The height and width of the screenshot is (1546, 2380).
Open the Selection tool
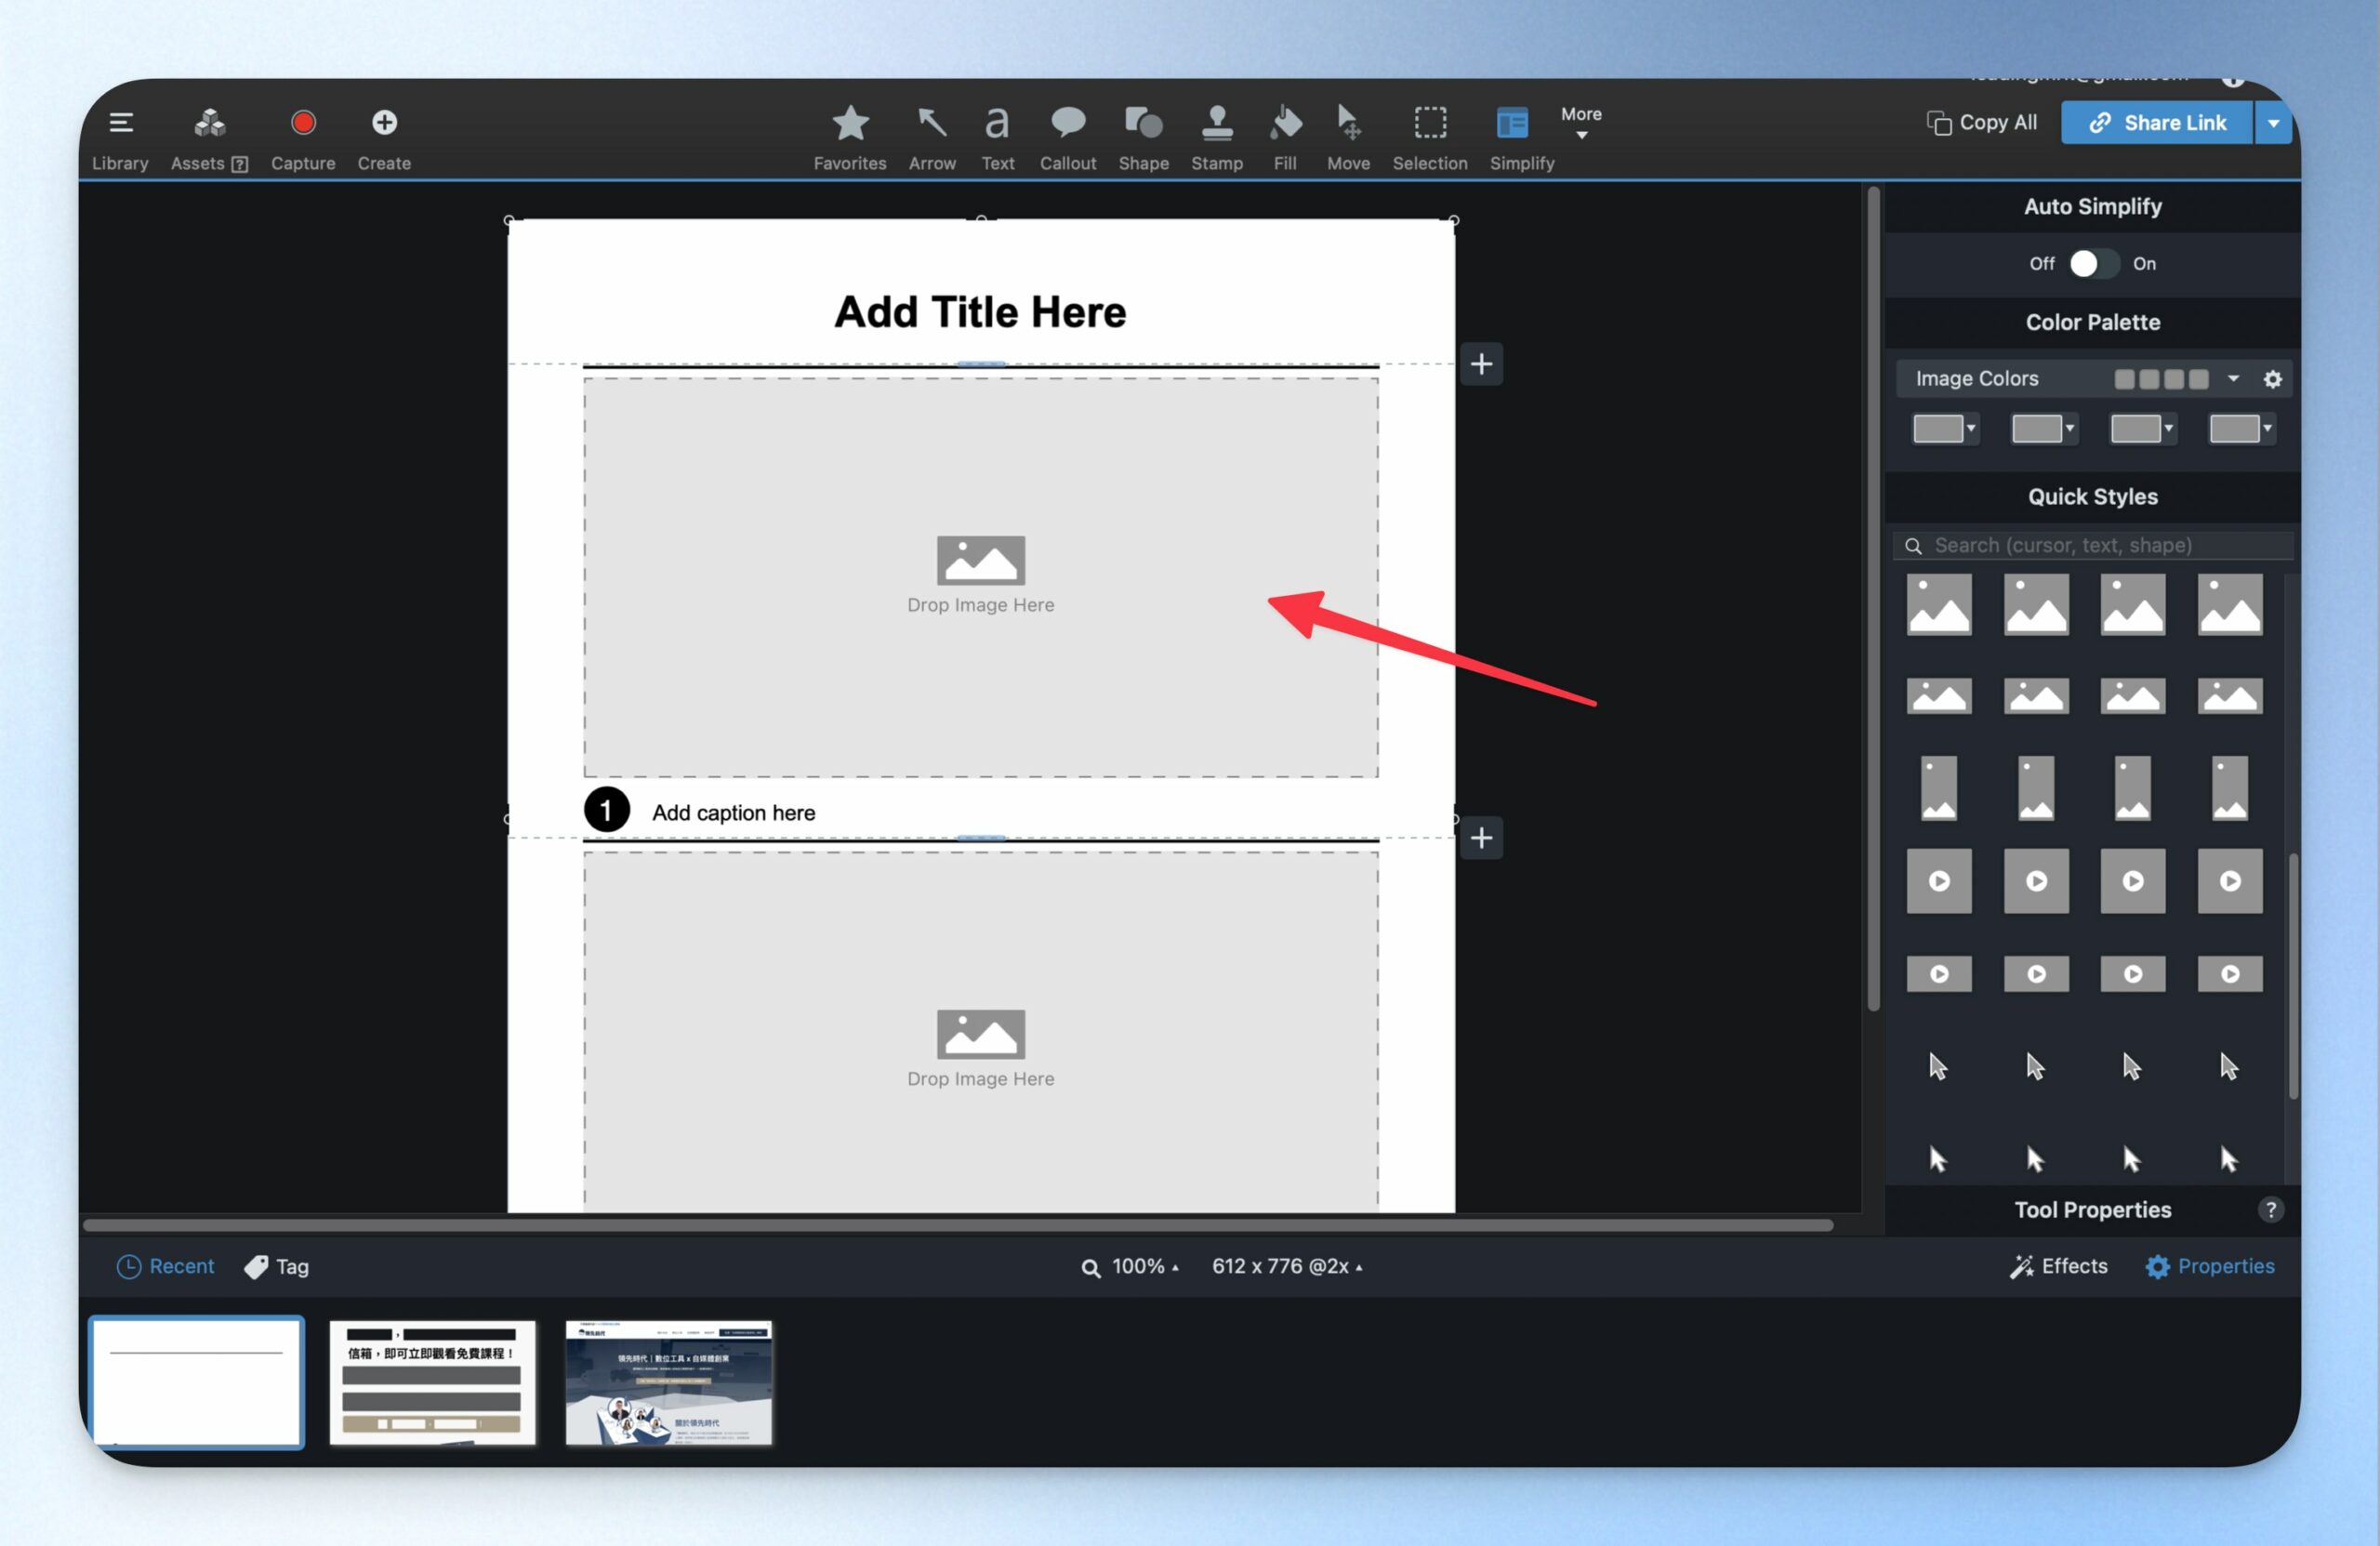[1429, 138]
